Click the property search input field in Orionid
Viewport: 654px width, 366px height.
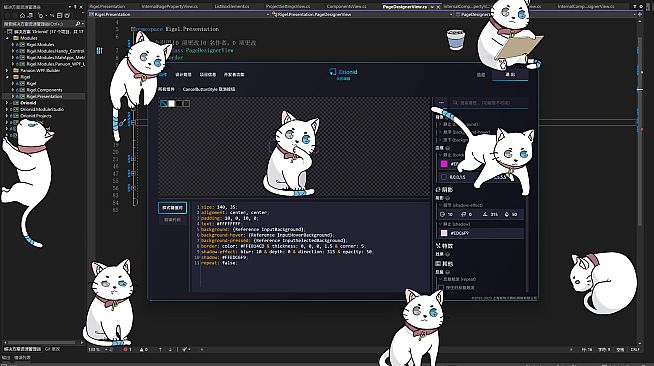489,103
